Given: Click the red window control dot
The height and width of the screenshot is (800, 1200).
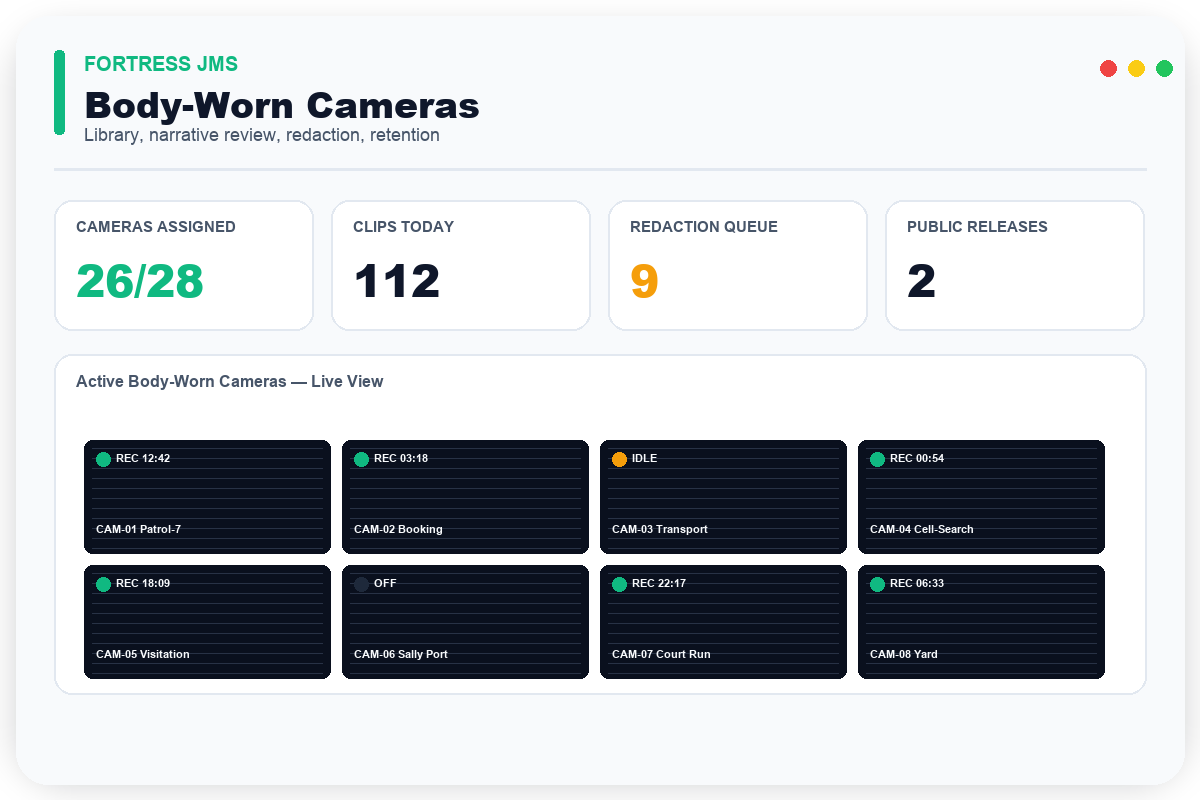Looking at the screenshot, I should 1108,68.
